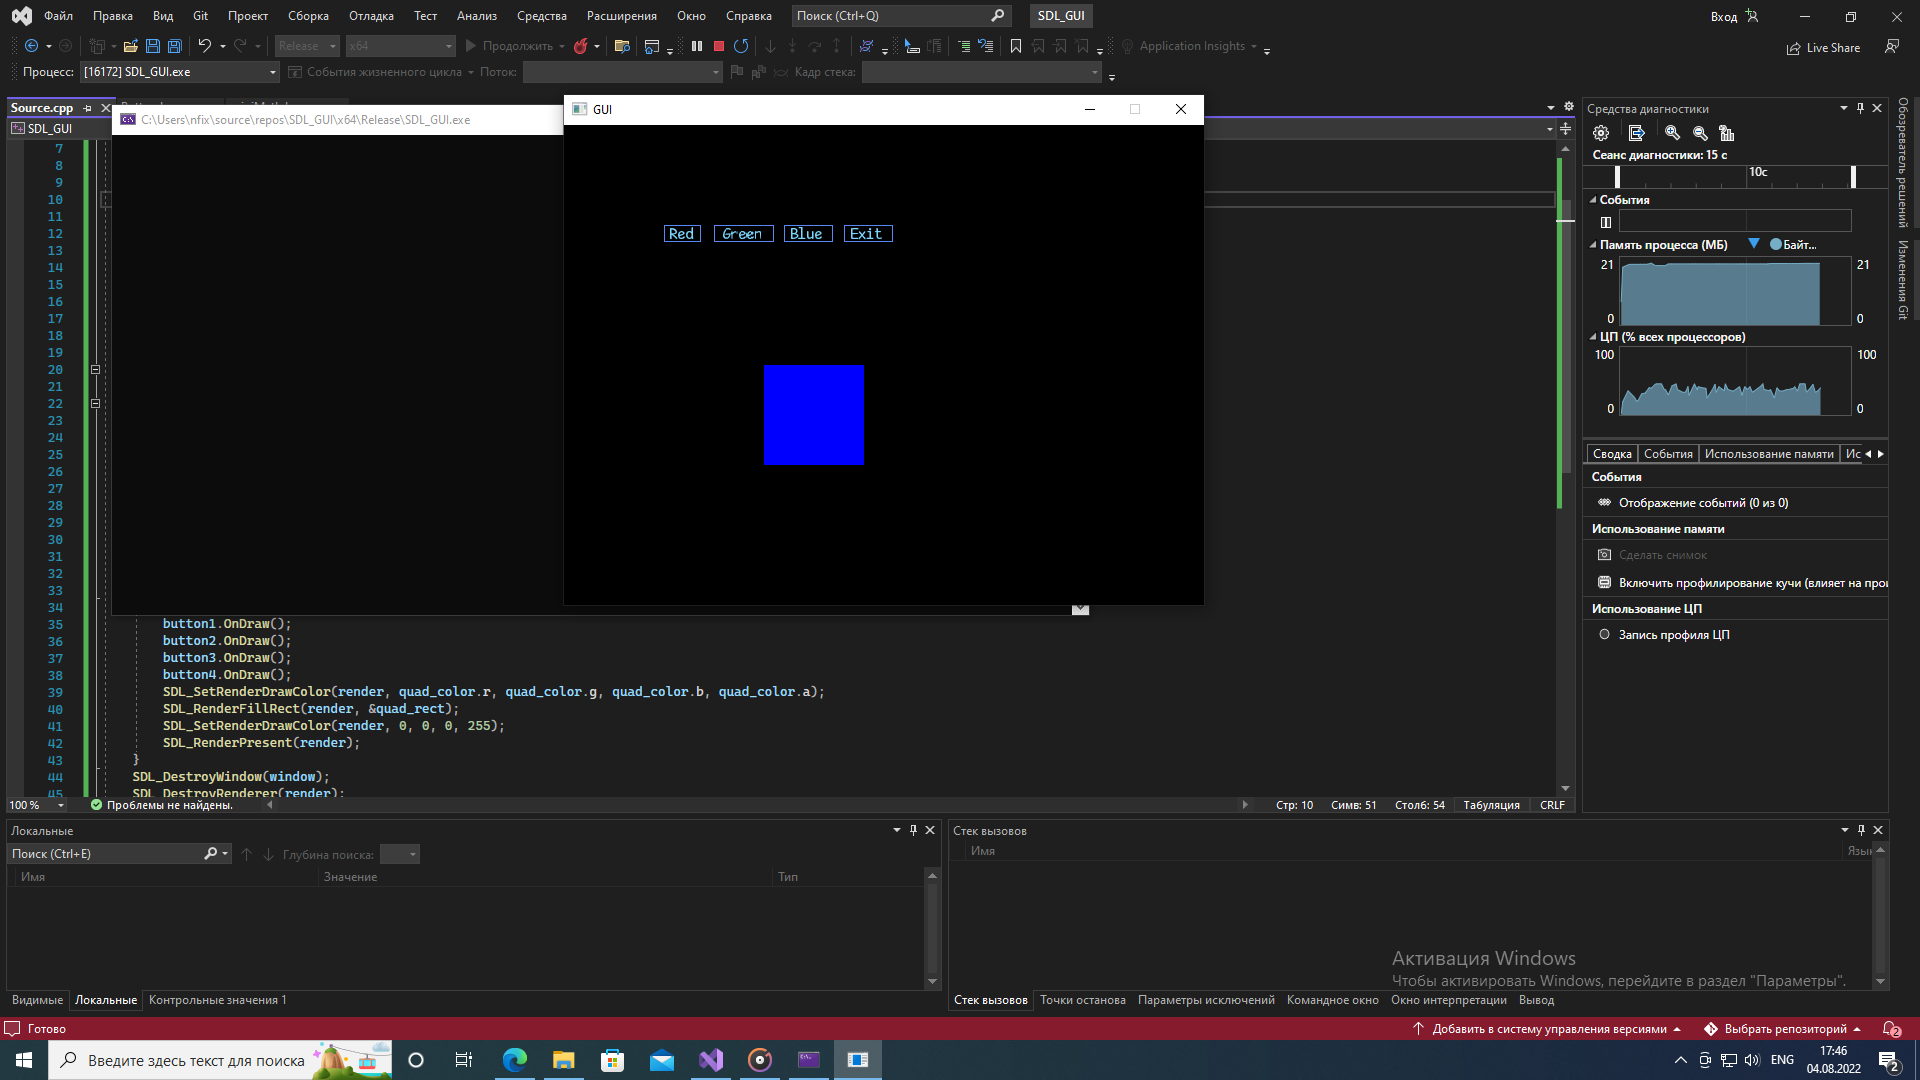Switch to the Стек вызовов tab
Image resolution: width=1920 pixels, height=1080 pixels.
click(x=990, y=999)
